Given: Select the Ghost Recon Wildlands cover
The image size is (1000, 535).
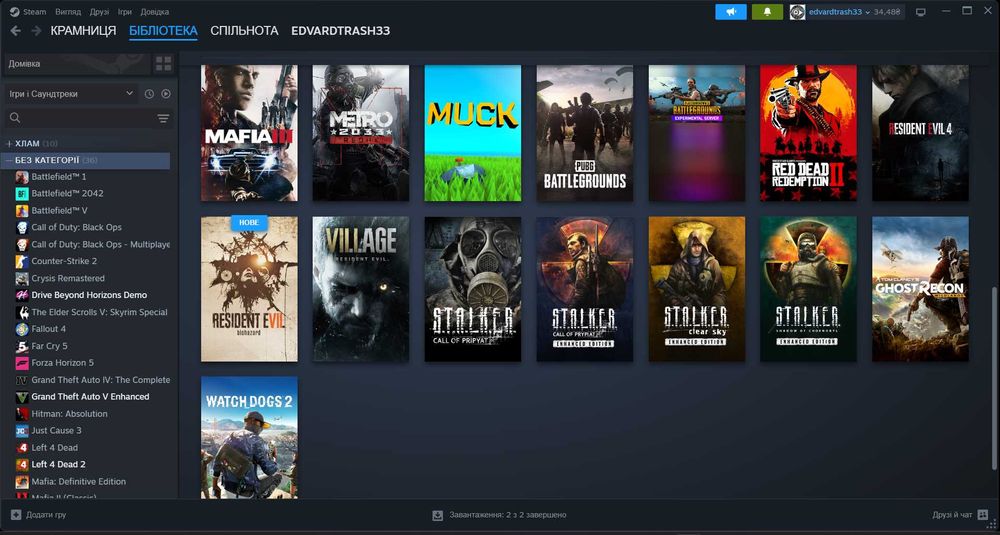Looking at the screenshot, I should coord(920,289).
